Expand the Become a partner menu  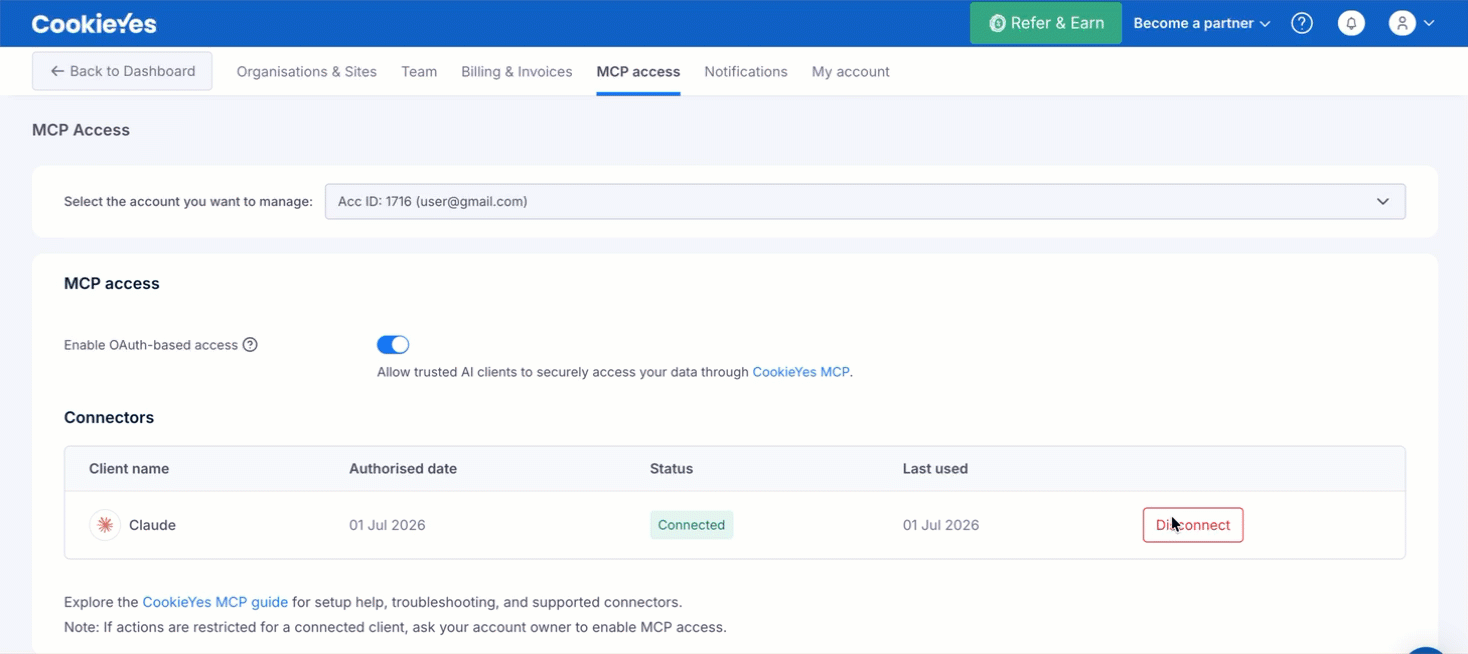tap(1202, 23)
